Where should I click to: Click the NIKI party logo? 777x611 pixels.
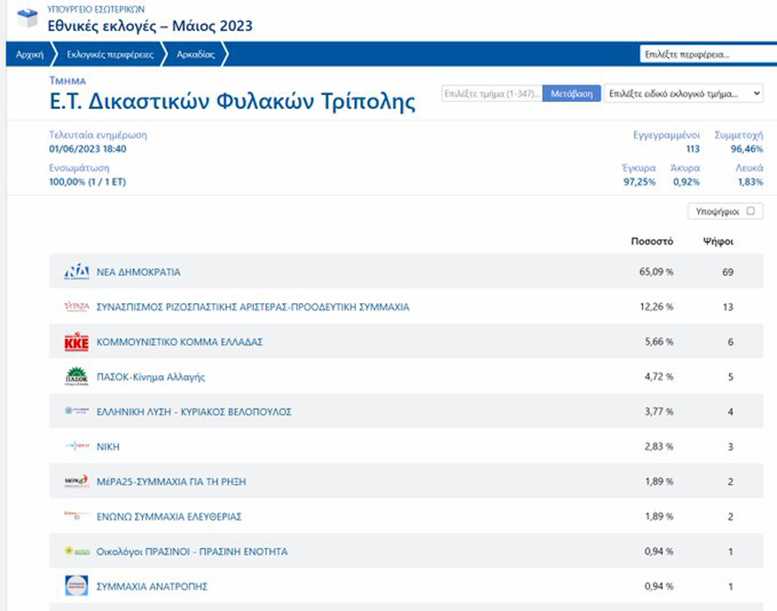point(77,446)
